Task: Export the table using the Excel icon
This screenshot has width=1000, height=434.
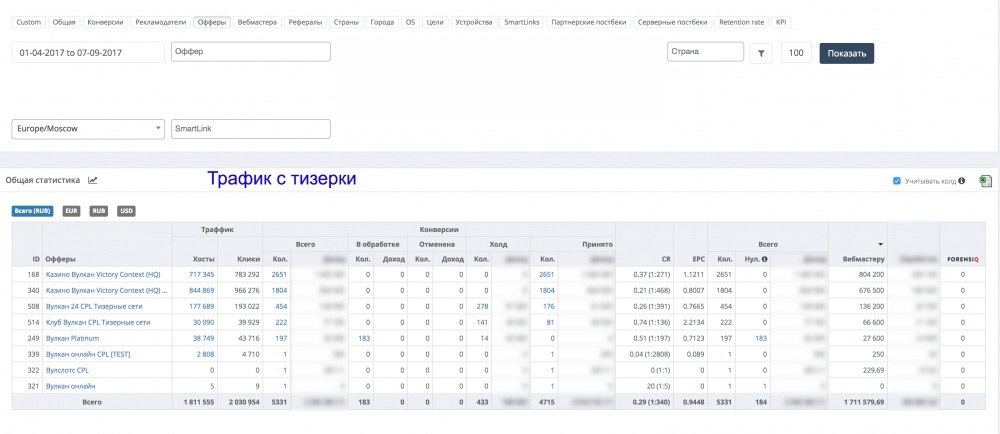Action: [986, 182]
